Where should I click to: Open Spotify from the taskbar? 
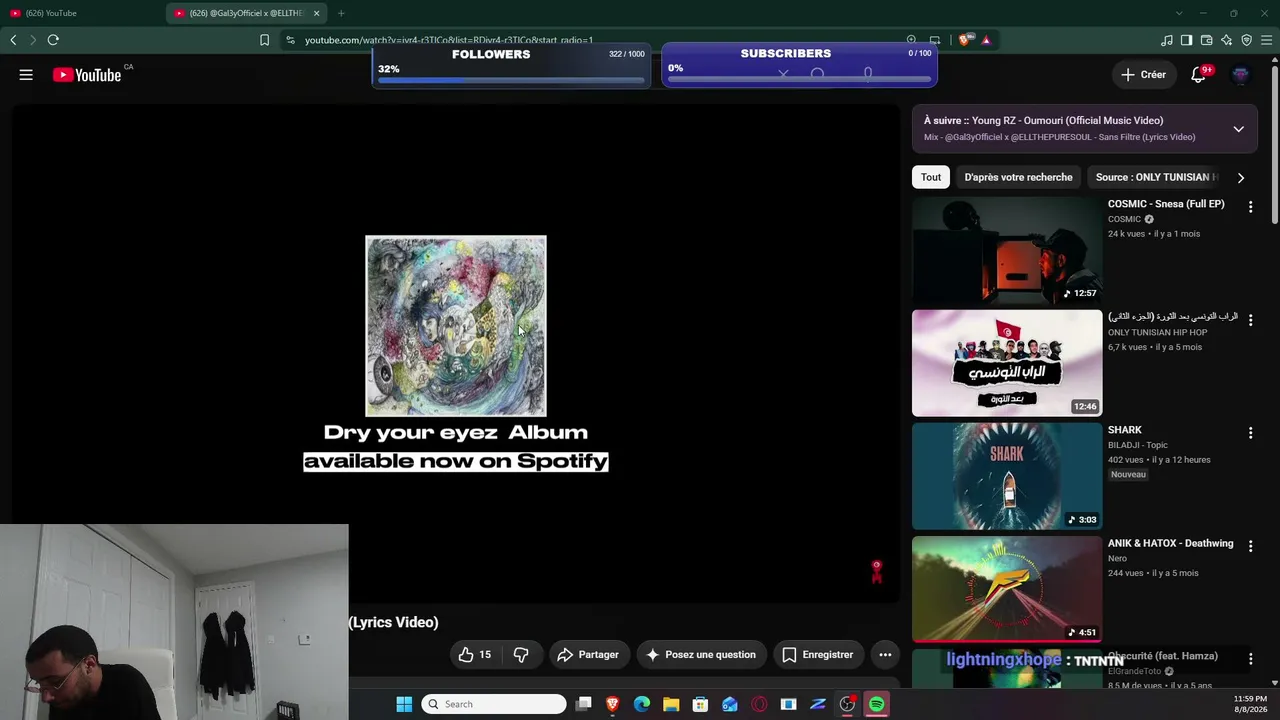[876, 704]
